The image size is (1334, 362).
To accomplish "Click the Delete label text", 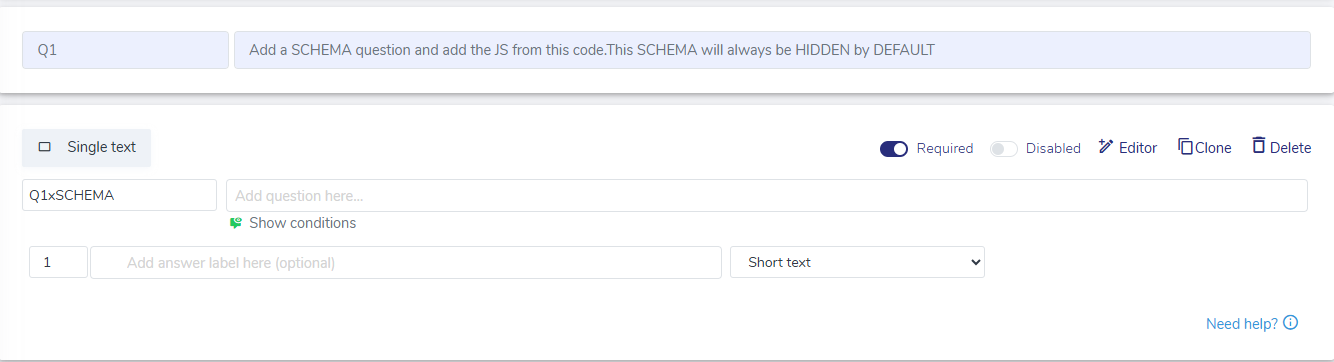I will pyautogui.click(x=1290, y=148).
